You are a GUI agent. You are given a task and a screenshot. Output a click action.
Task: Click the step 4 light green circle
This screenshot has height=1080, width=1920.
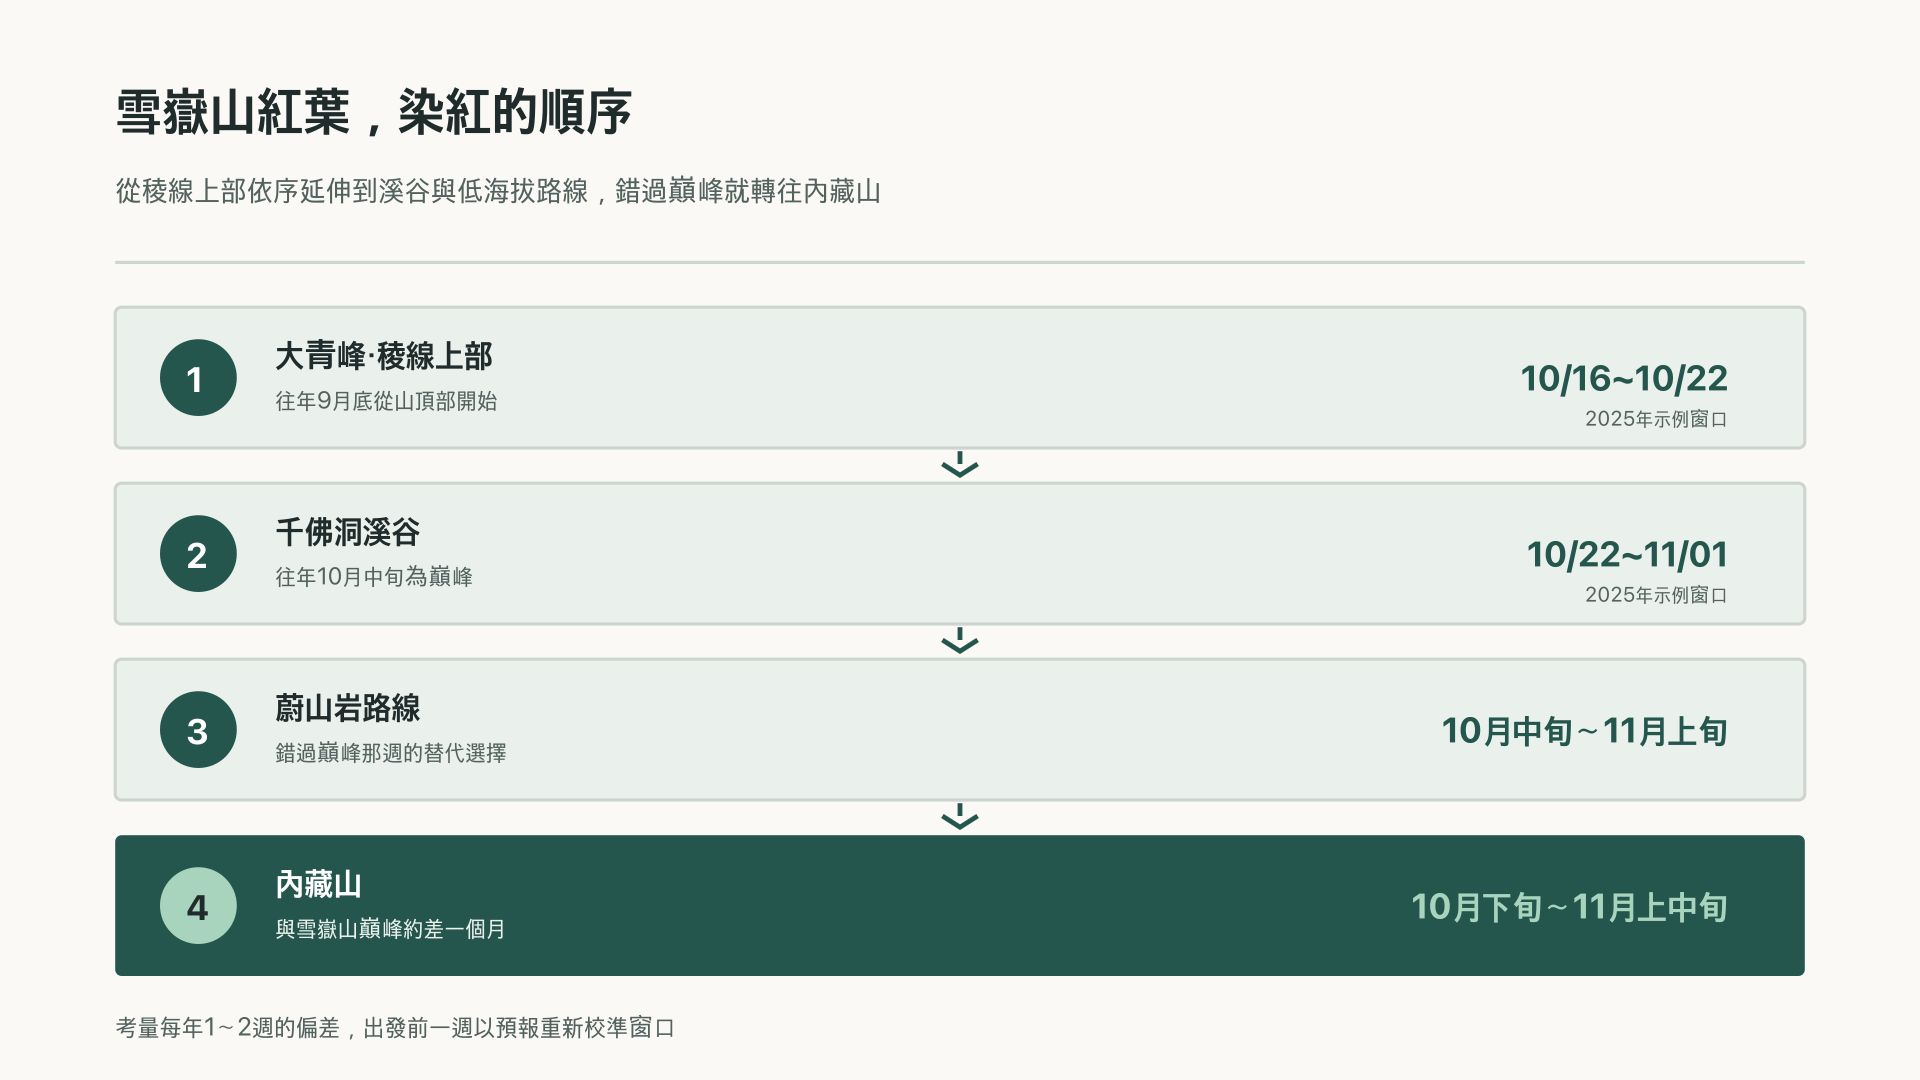click(x=198, y=906)
